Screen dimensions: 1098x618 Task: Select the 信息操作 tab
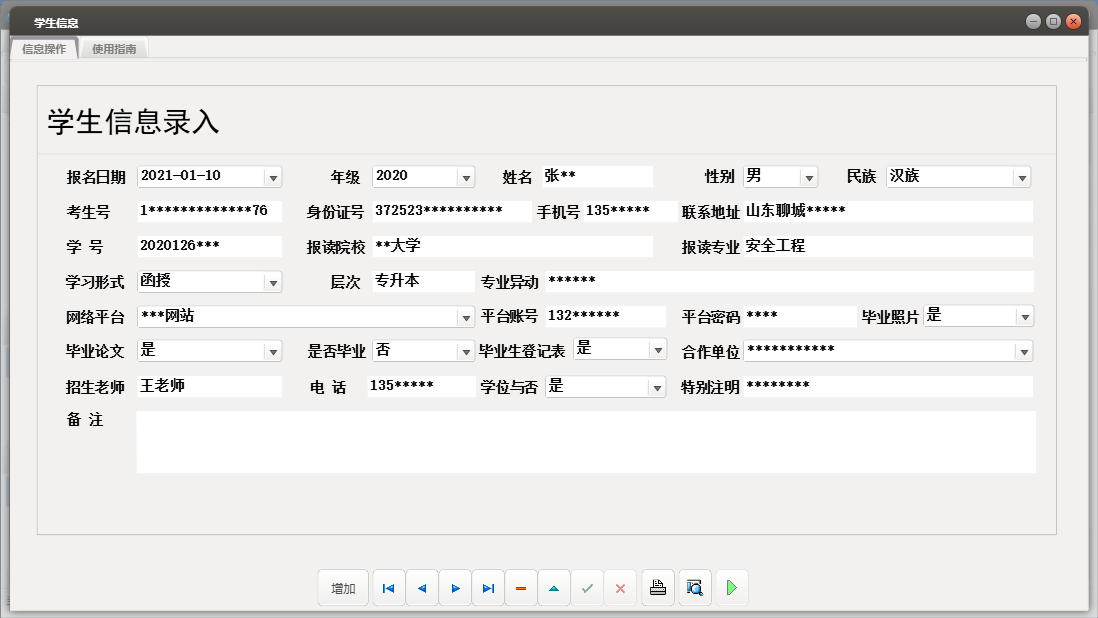point(44,48)
